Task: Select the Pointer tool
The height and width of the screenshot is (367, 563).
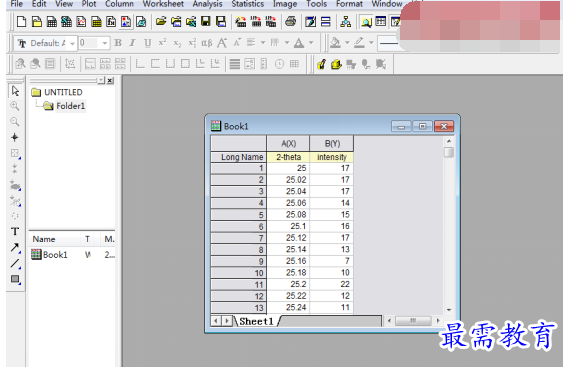Action: [15, 91]
